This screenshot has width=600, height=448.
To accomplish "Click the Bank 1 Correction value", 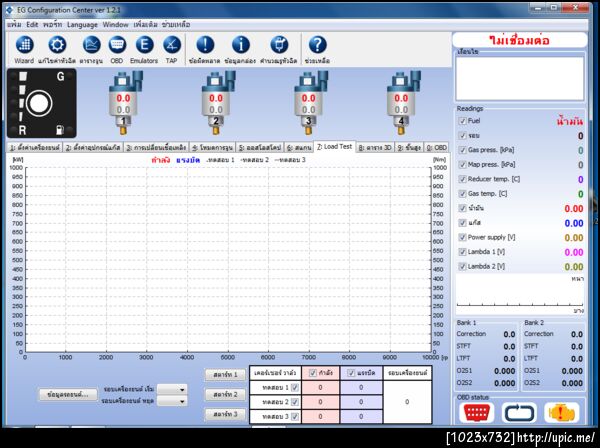I will (509, 334).
